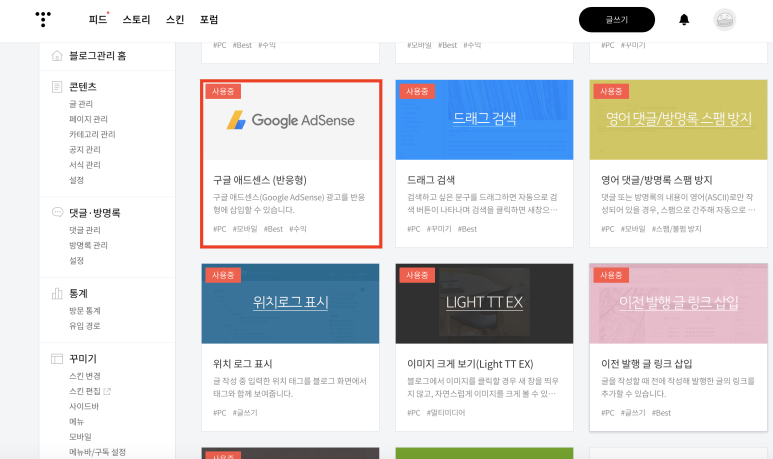Image resolution: width=773 pixels, height=459 pixels.
Task: Go to 블로그관리 홈
Action: (x=98, y=56)
